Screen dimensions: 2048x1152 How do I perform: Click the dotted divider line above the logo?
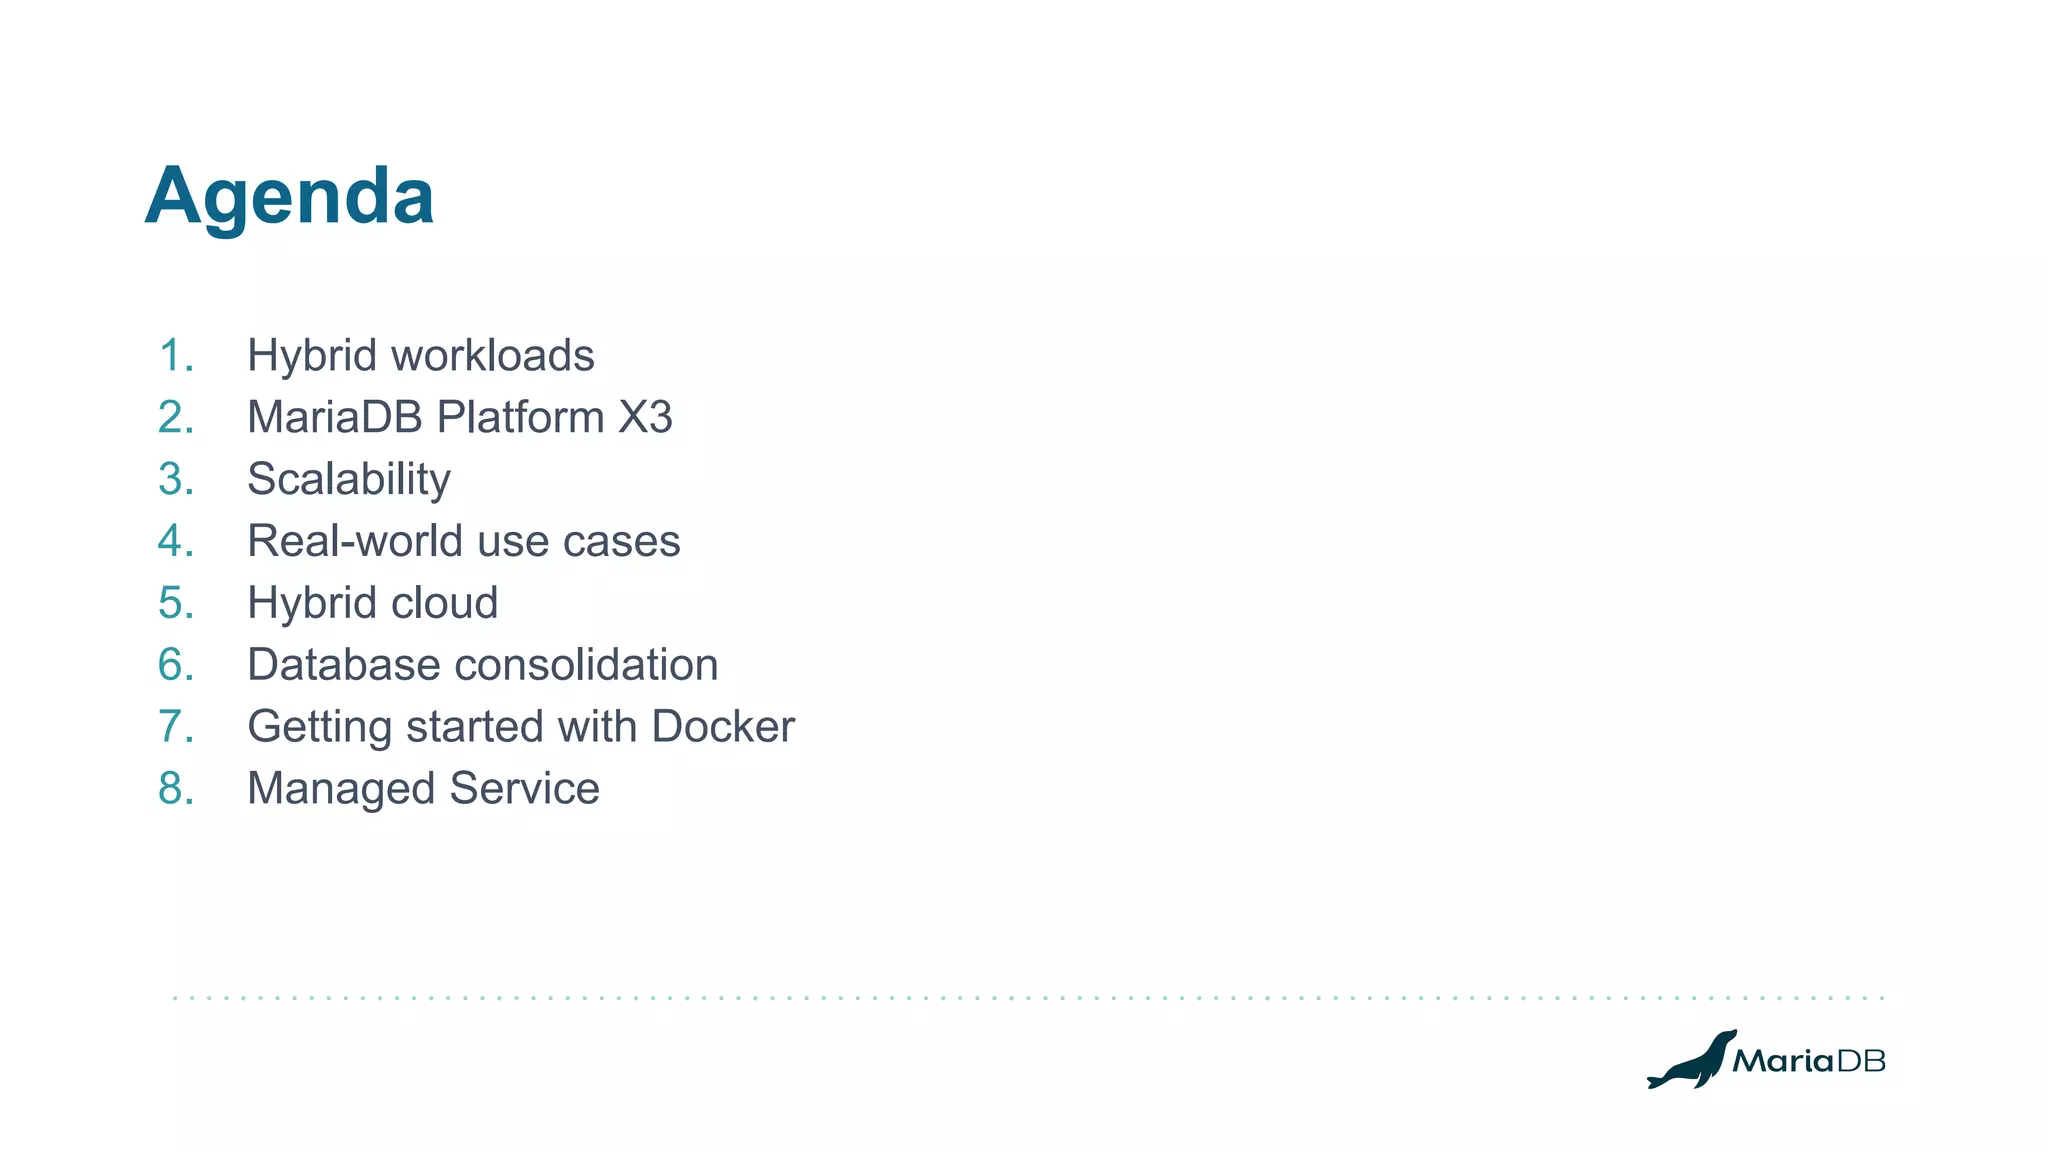point(1028,998)
